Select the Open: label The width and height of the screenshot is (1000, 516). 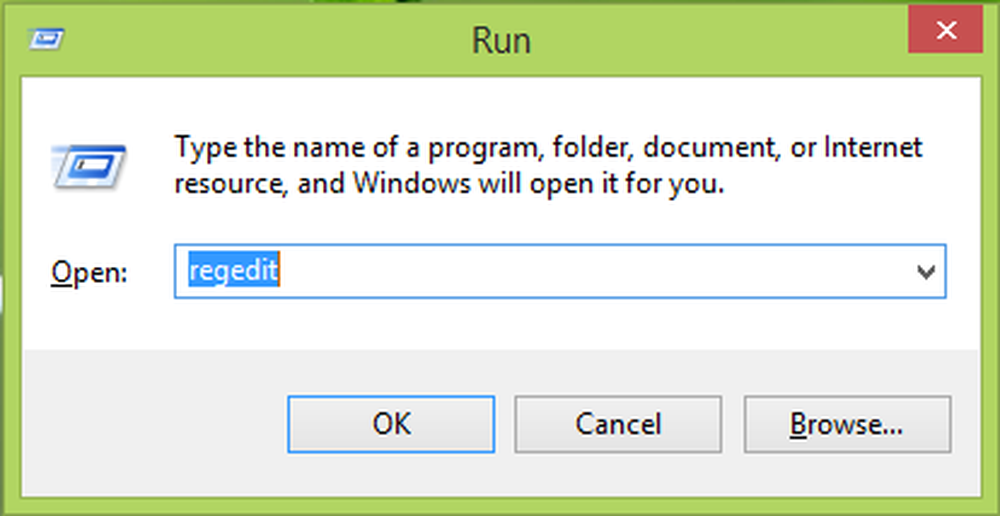[89, 273]
